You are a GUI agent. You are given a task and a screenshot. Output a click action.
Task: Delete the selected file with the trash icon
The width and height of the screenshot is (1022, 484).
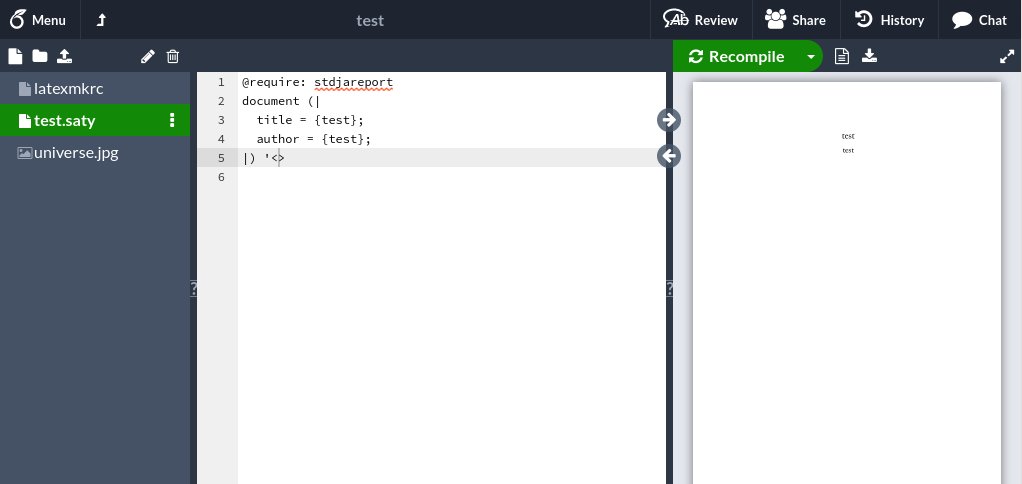(x=173, y=57)
